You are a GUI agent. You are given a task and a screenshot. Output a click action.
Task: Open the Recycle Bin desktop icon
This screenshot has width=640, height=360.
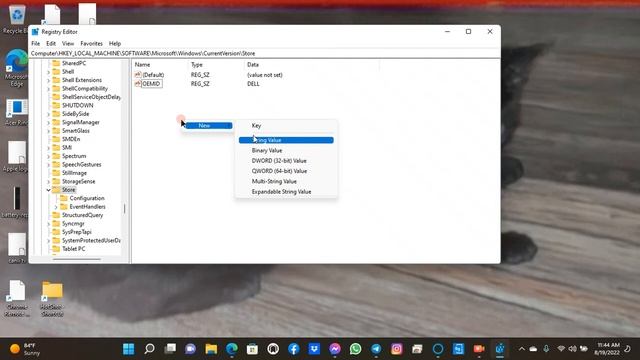16,19
